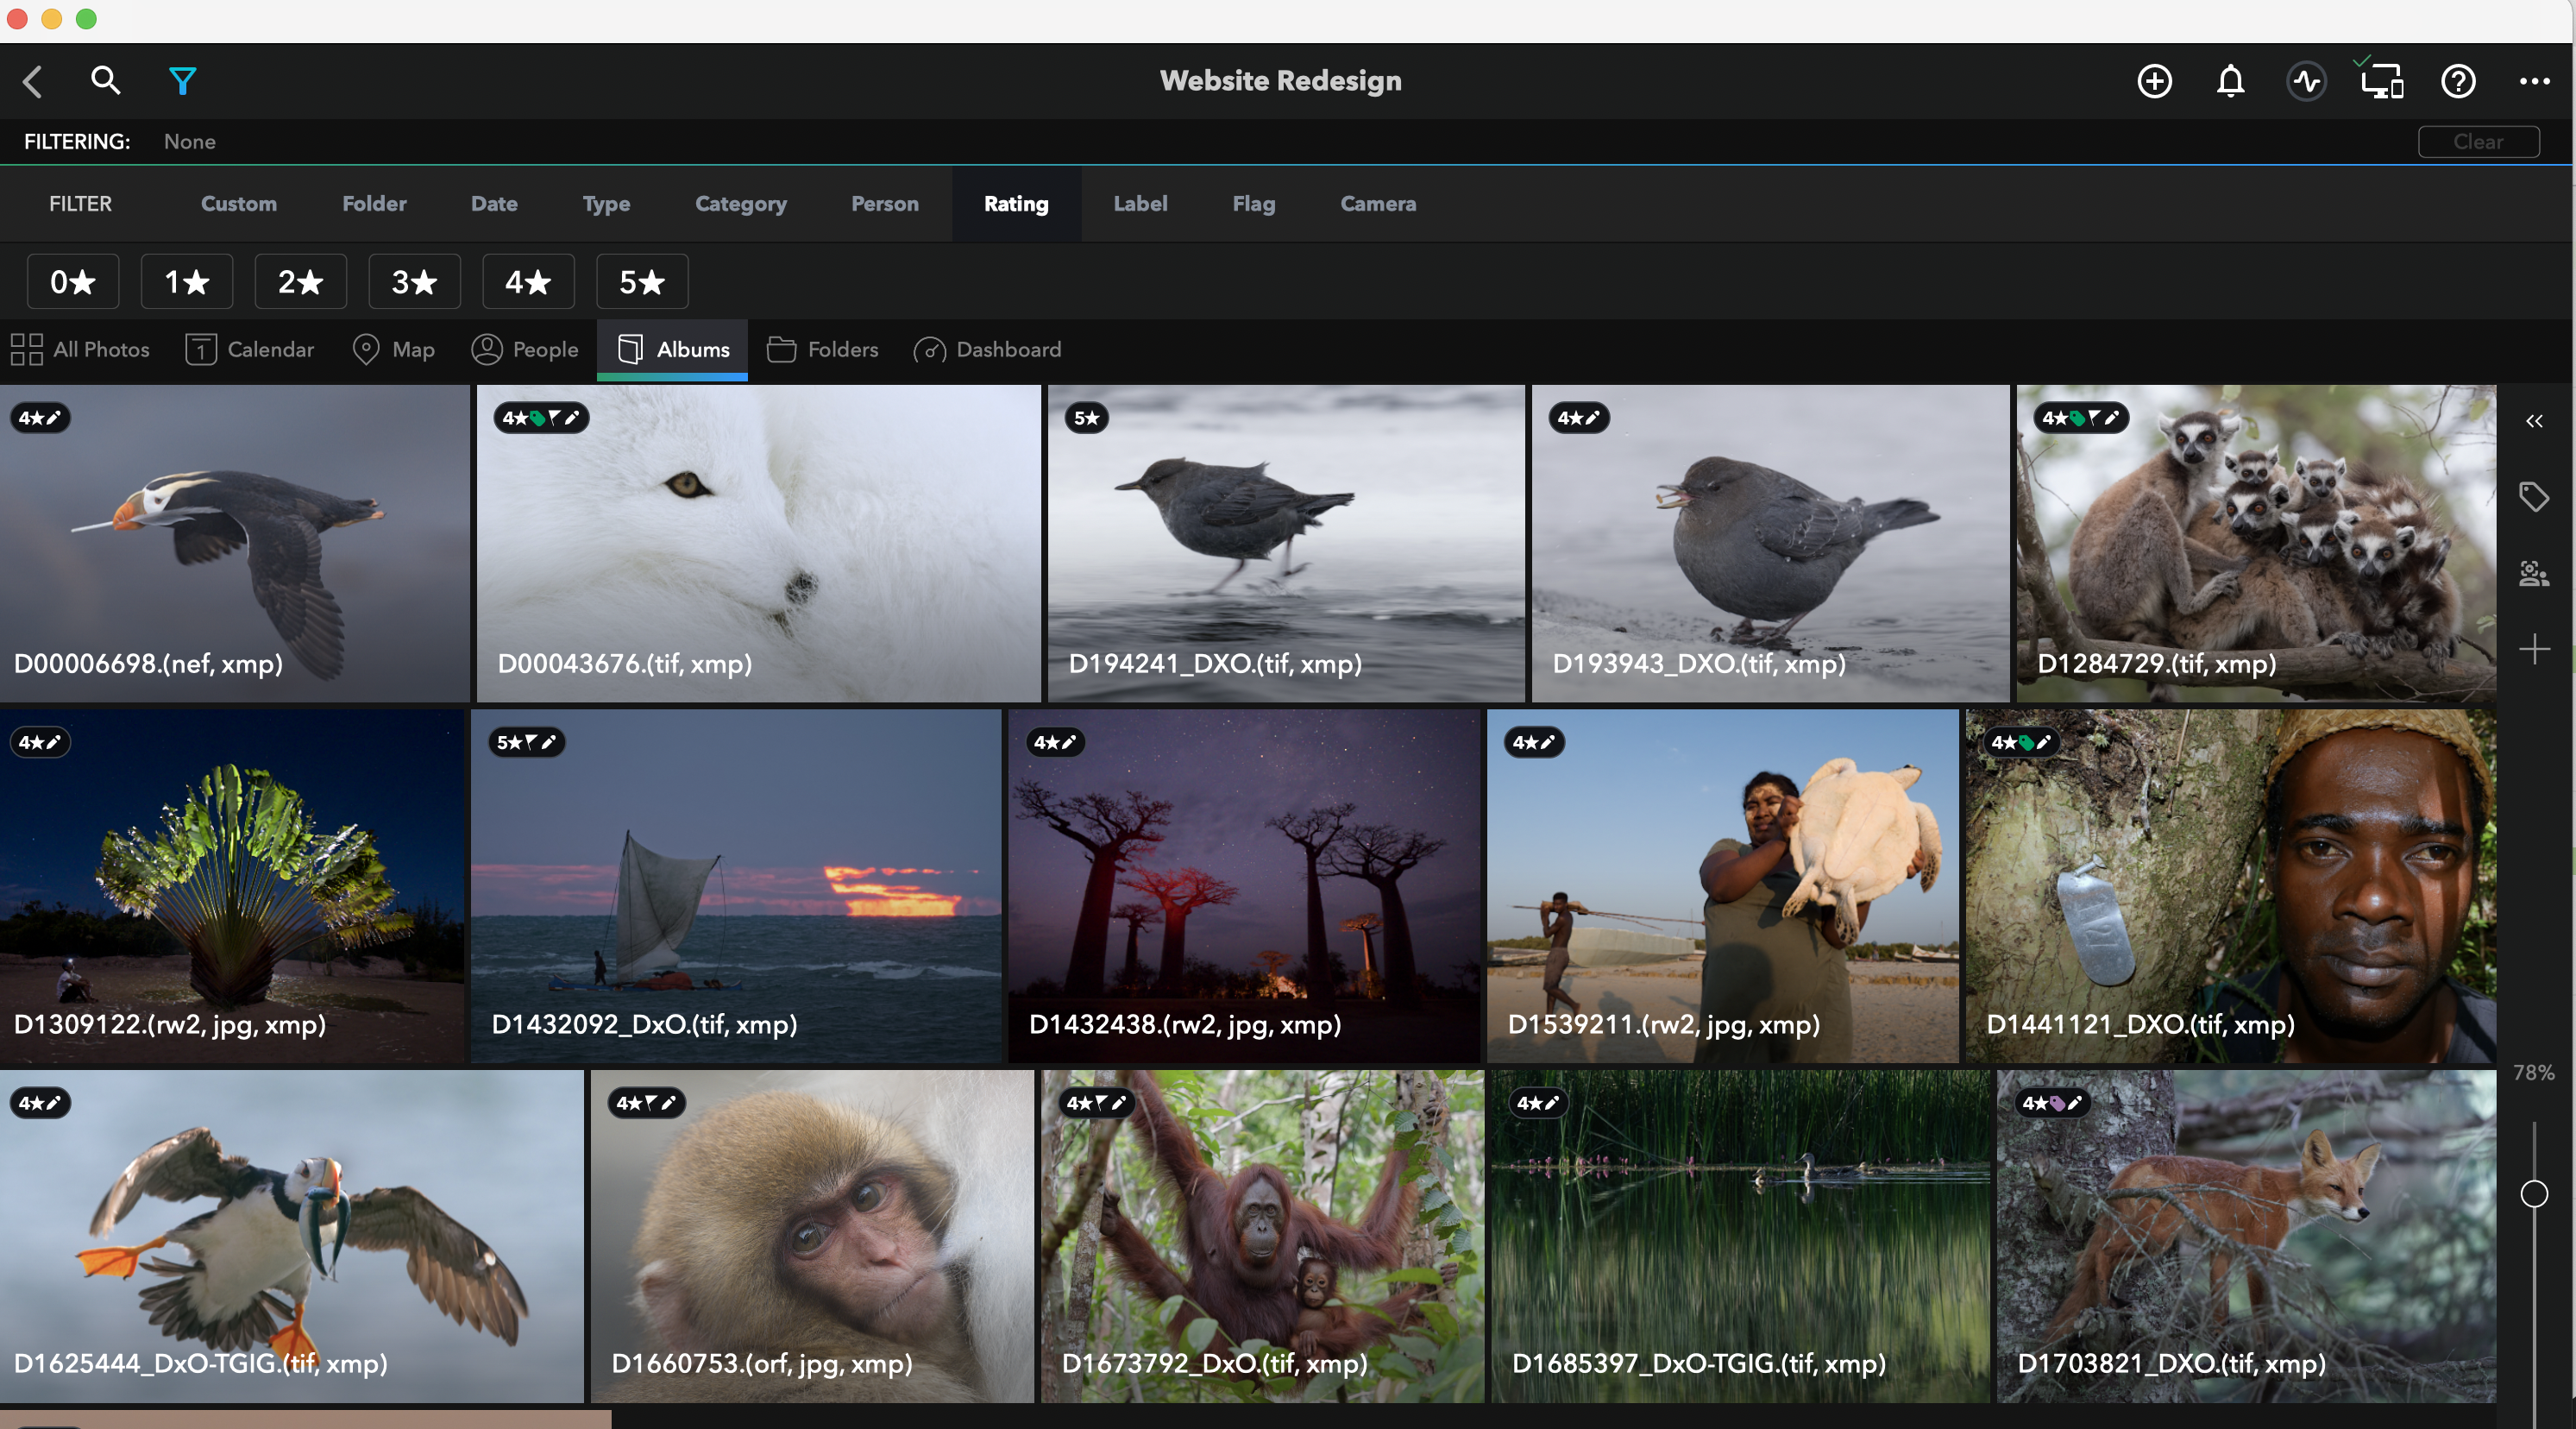
Task: Toggle the blue filter funnel icon
Action: tap(182, 80)
